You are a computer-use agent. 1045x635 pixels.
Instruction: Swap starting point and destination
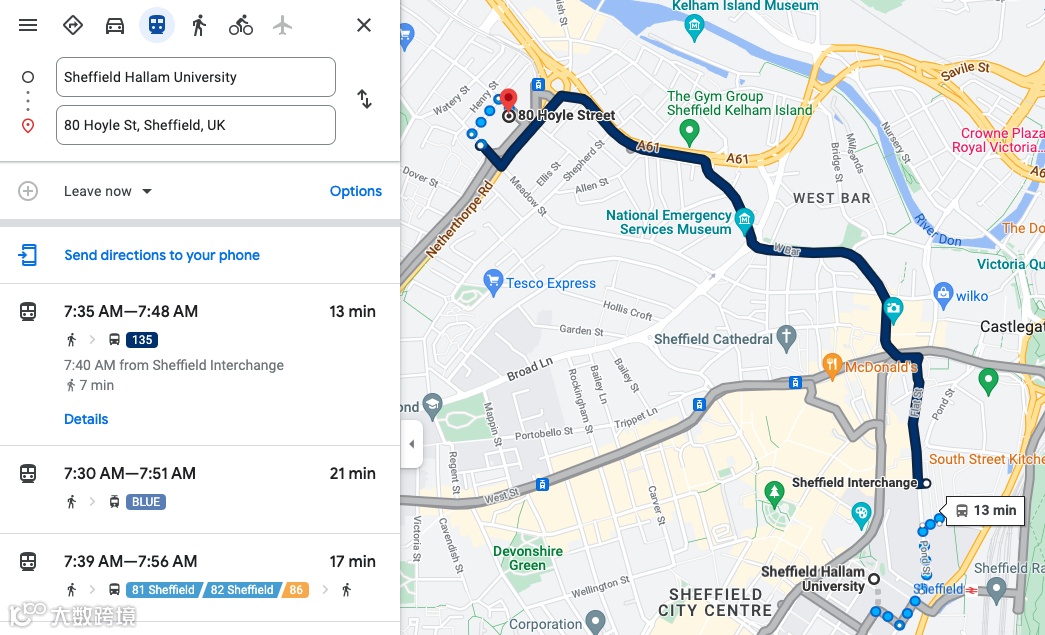364,99
